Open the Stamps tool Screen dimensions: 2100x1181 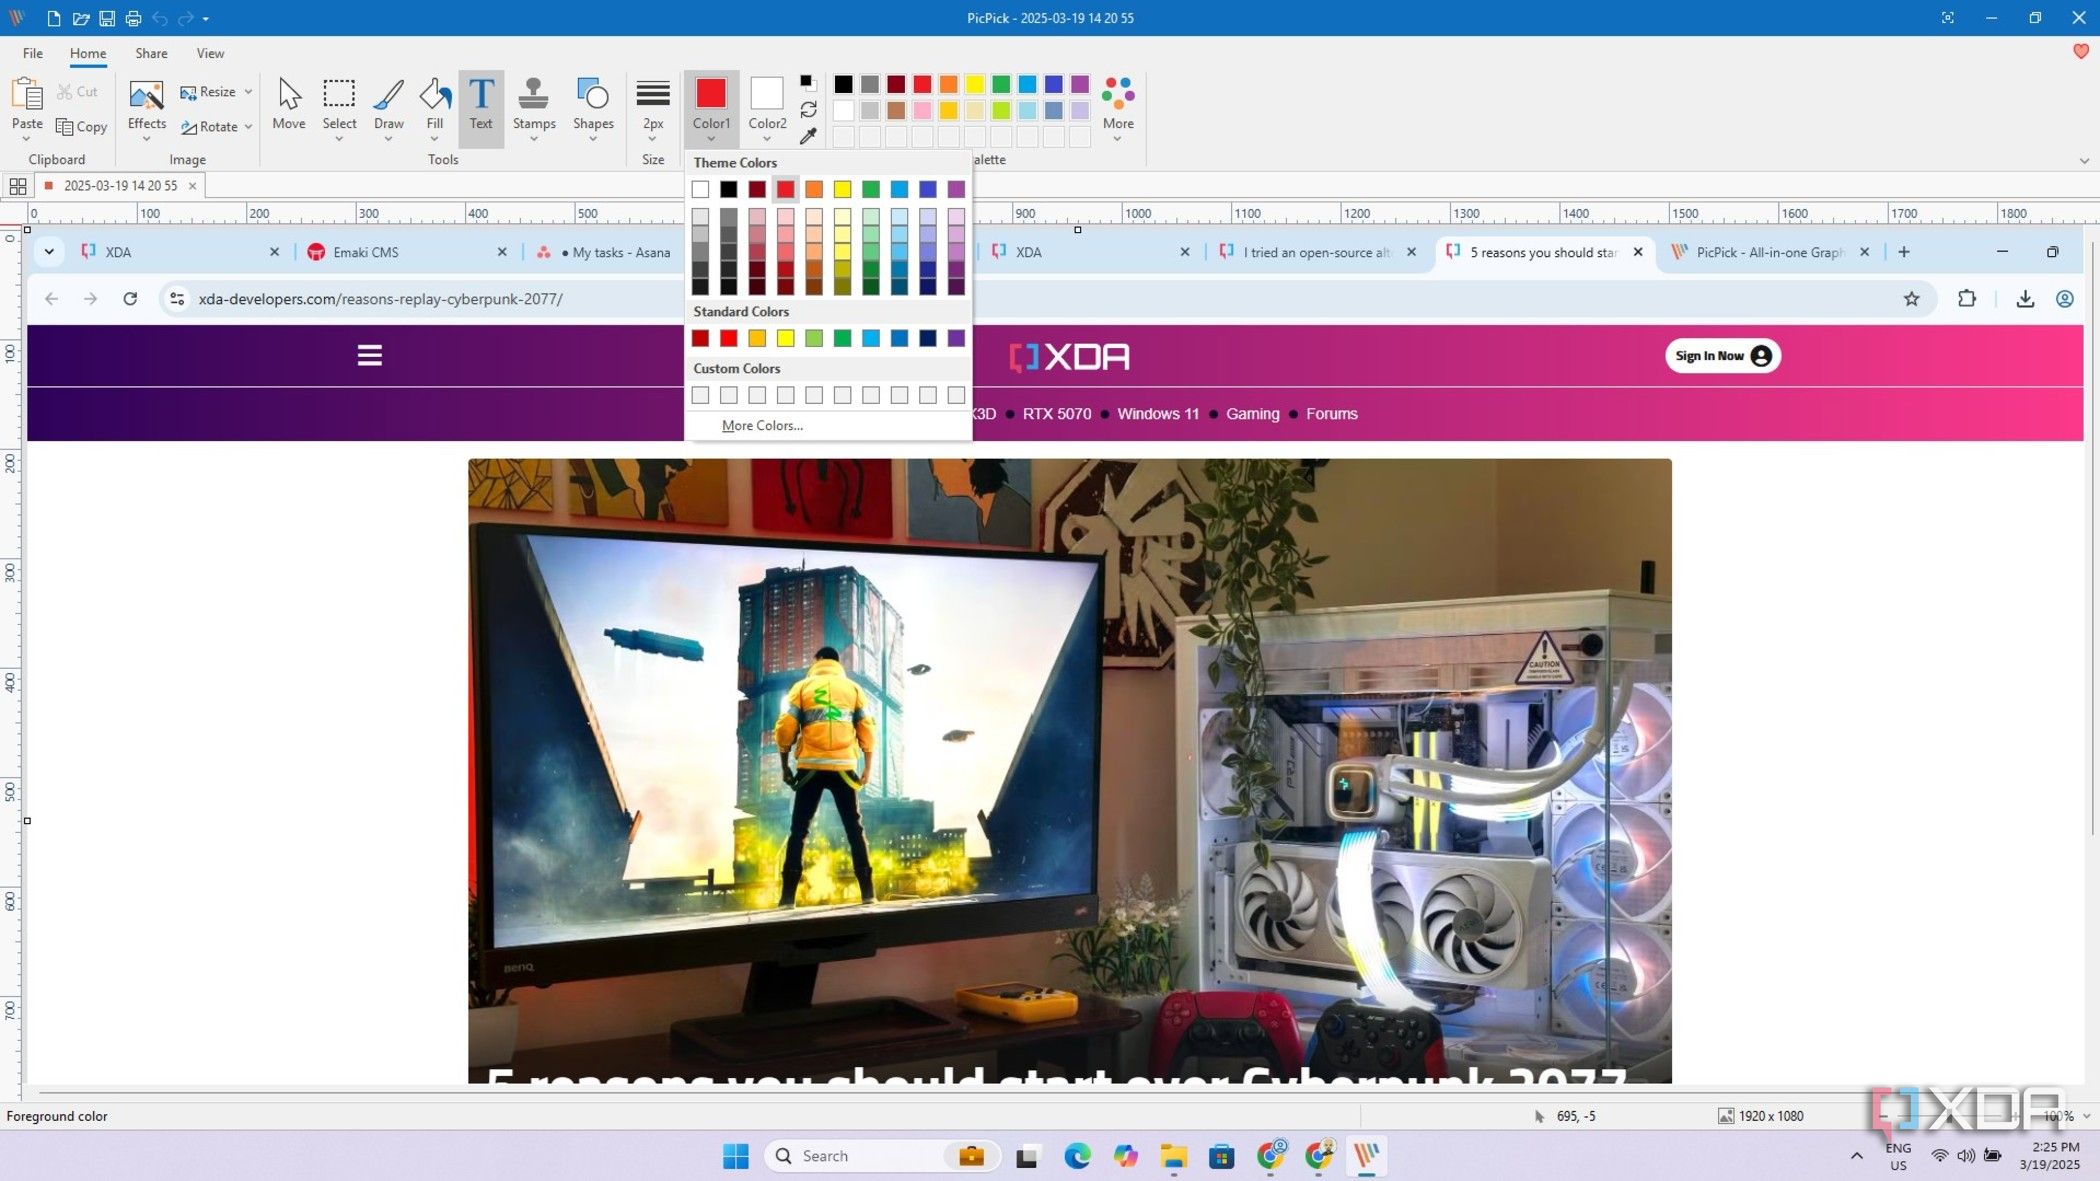click(534, 104)
